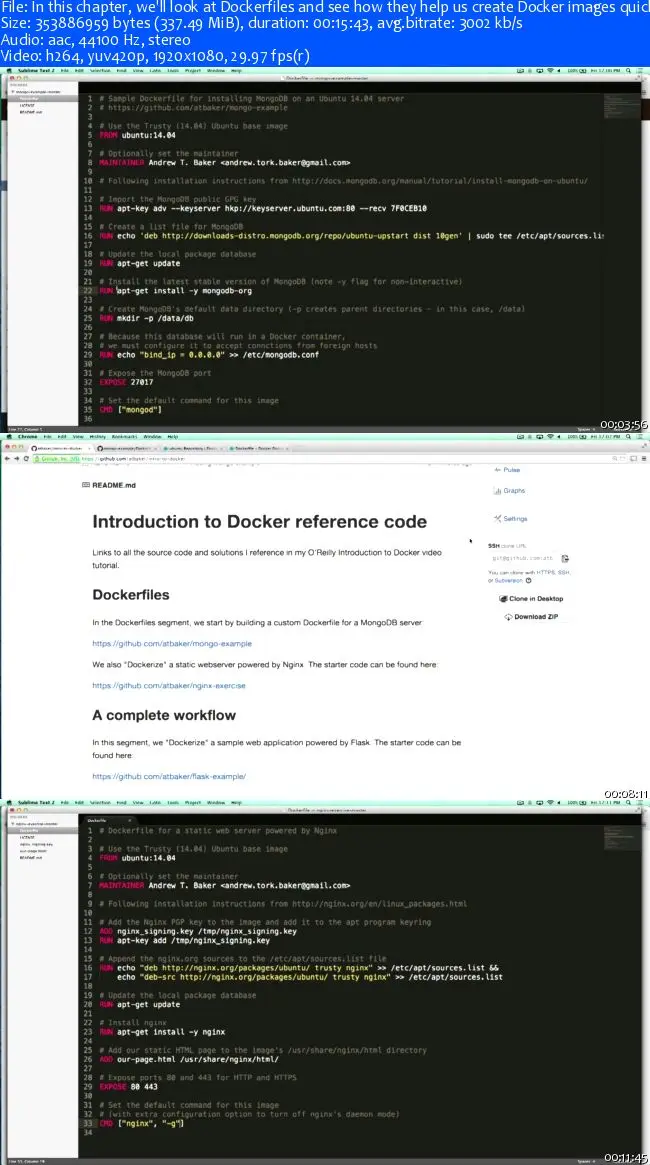Screen dimensions: 650x1165
Task: Click the Clone in Desktop button
Action: [531, 599]
